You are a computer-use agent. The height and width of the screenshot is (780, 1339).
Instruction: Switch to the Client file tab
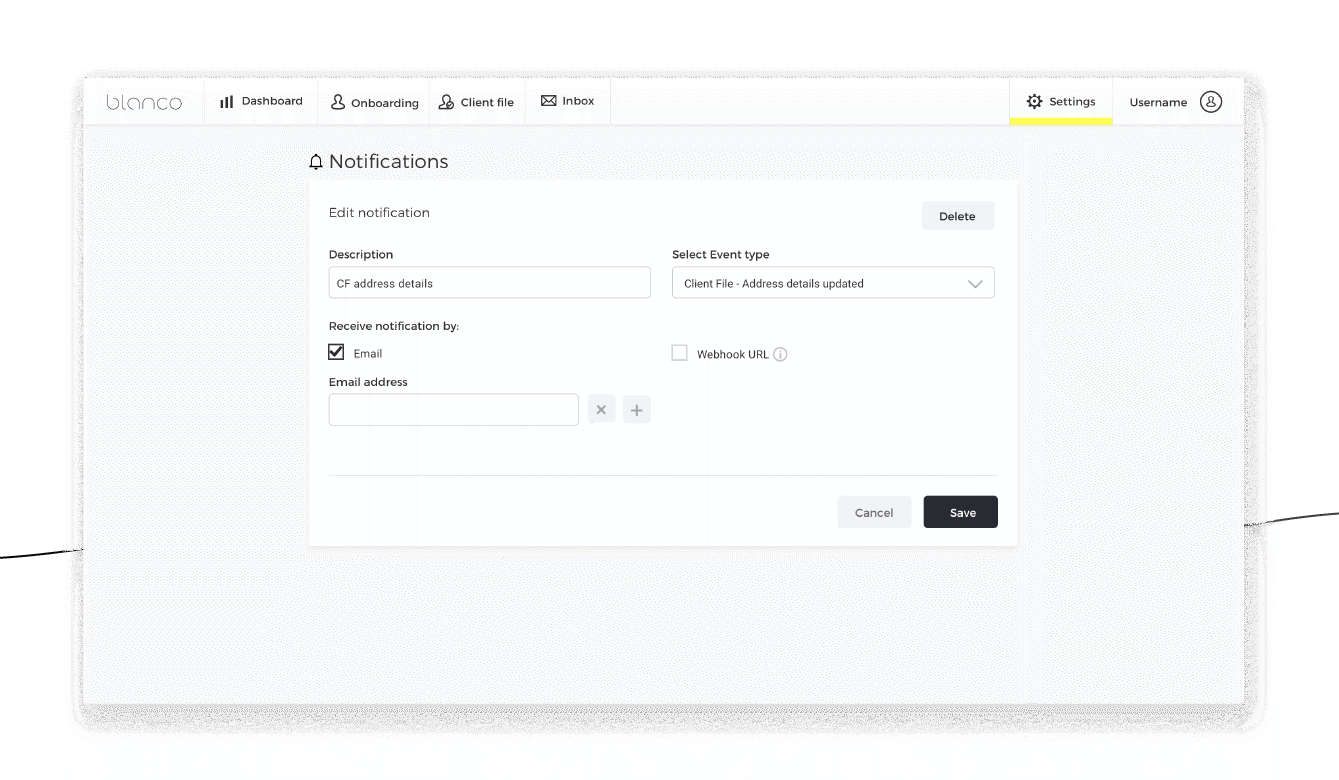[477, 102]
